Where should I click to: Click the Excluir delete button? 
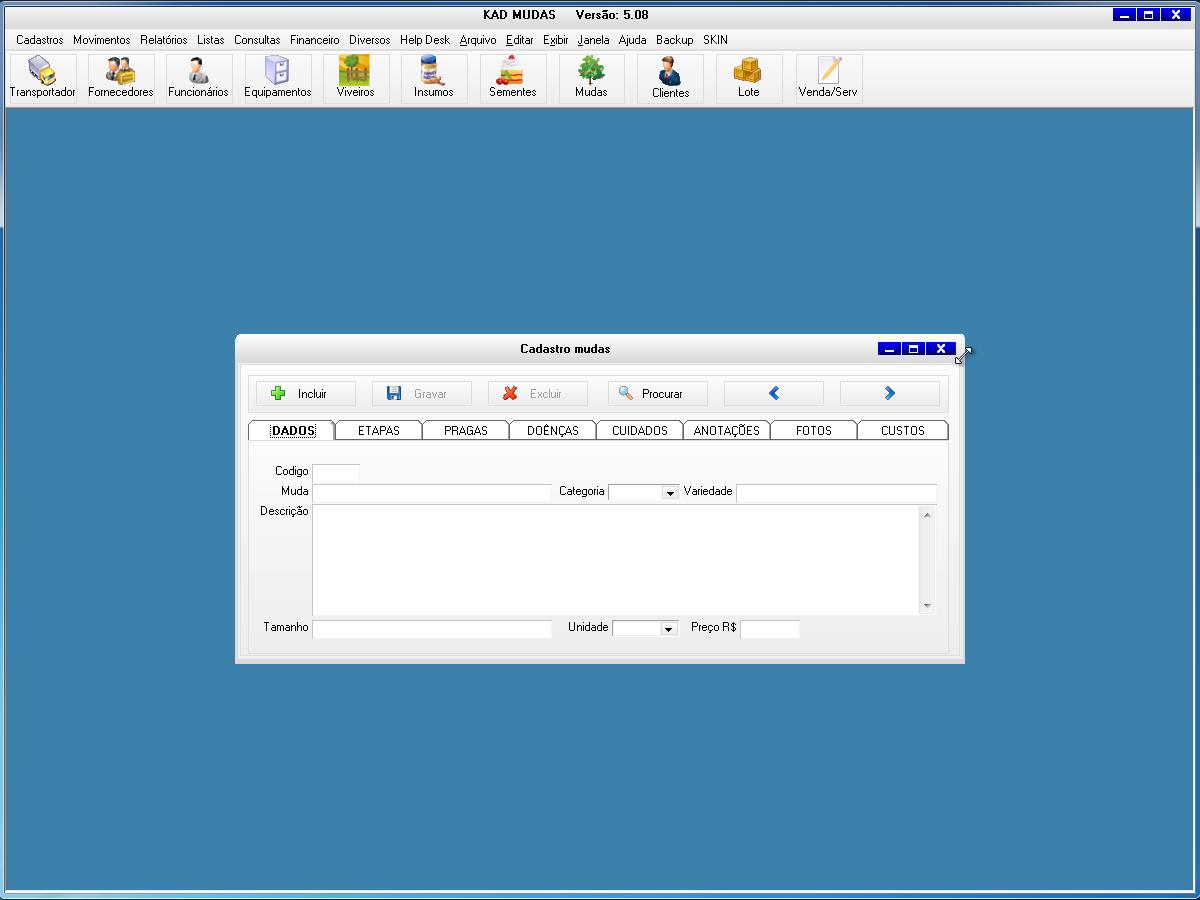tap(538, 393)
